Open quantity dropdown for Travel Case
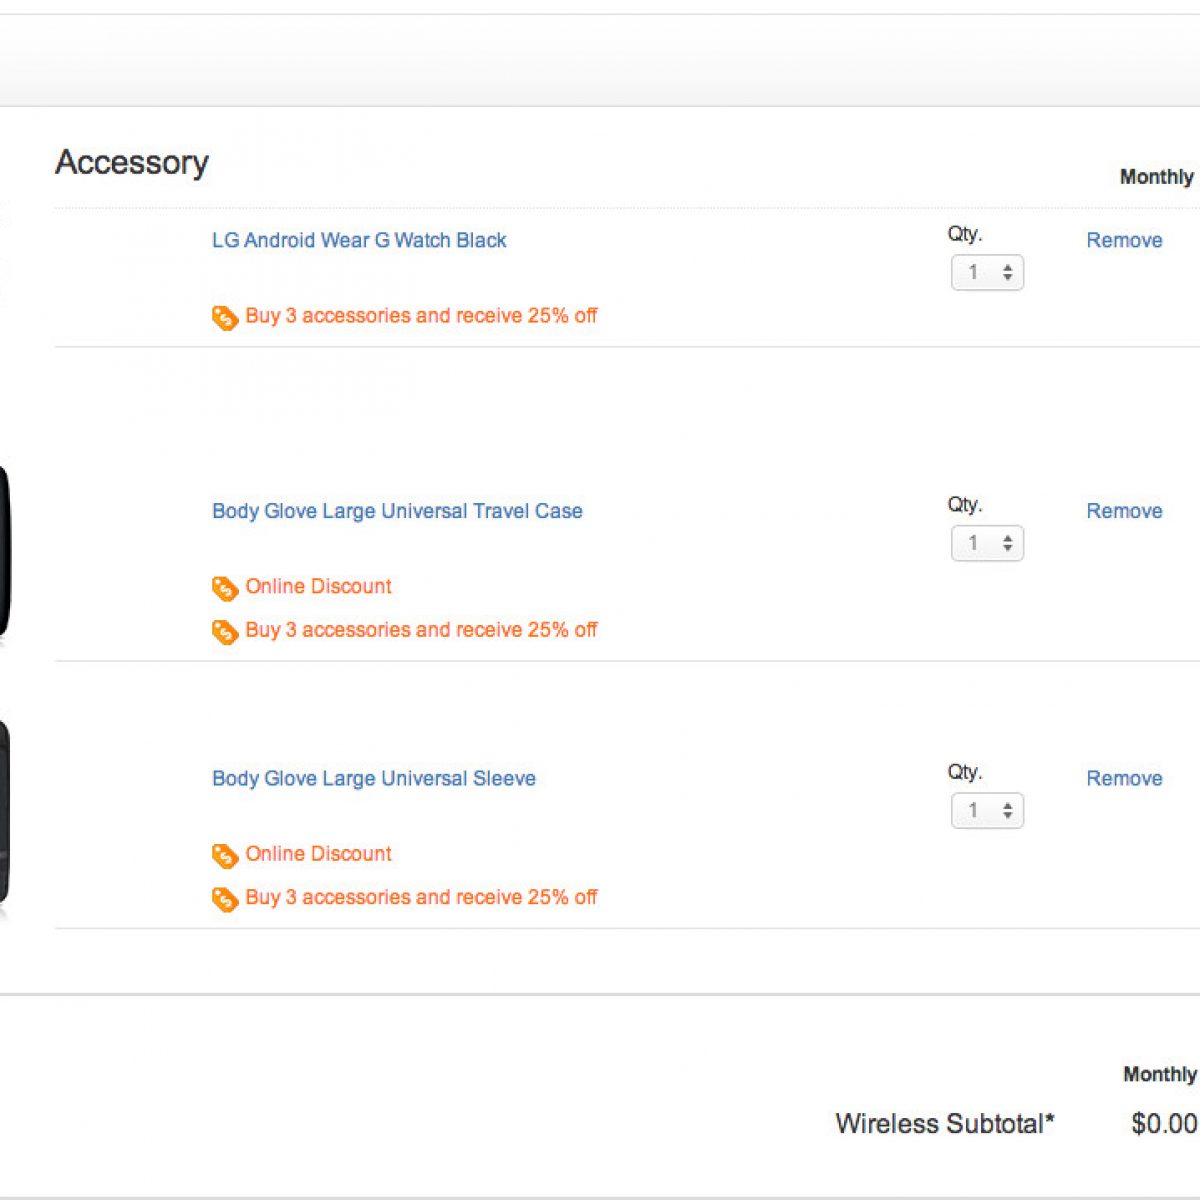Screen dimensions: 1200x1200 (x=987, y=543)
